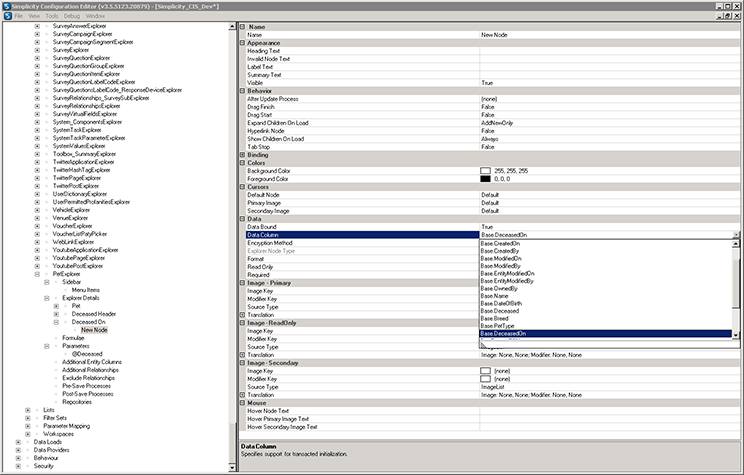Open the Data Column dropdown arrow
The width and height of the screenshot is (744, 475).
(x=736, y=235)
